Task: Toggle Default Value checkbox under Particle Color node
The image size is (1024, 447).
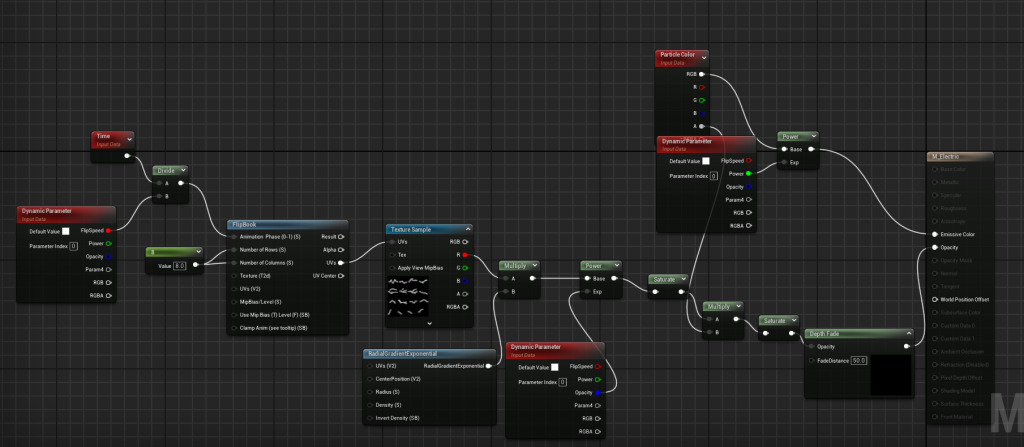Action: coord(706,161)
